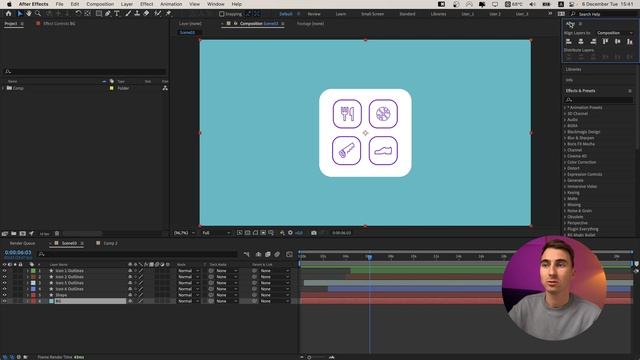Select the Rectangle shape tool

pyautogui.click(x=98, y=13)
